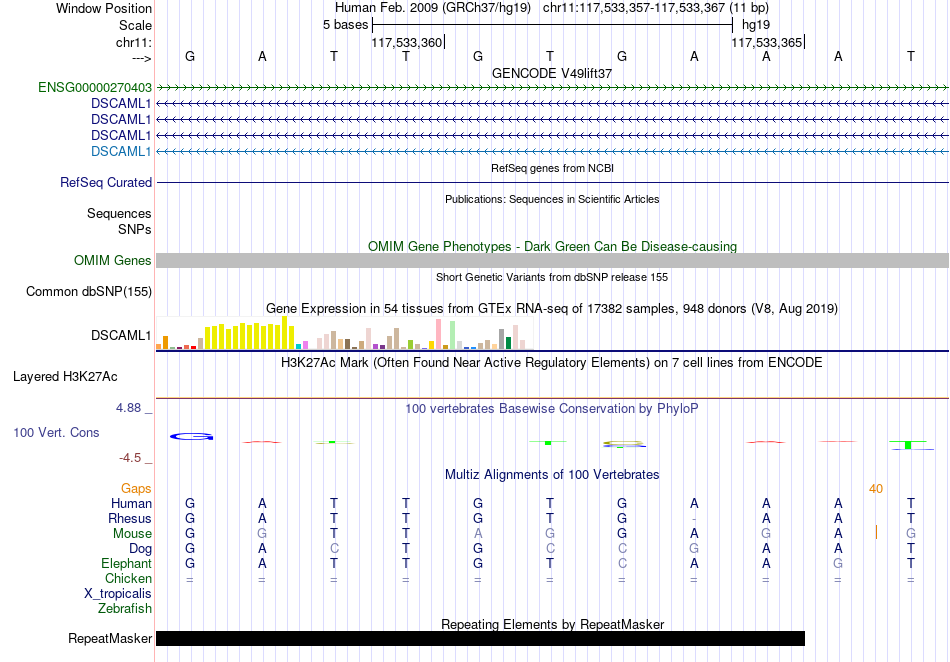This screenshot has width=950, height=662.
Task: Open Multiz Alignments of 100 Vertebrates title
Action: click(x=552, y=475)
